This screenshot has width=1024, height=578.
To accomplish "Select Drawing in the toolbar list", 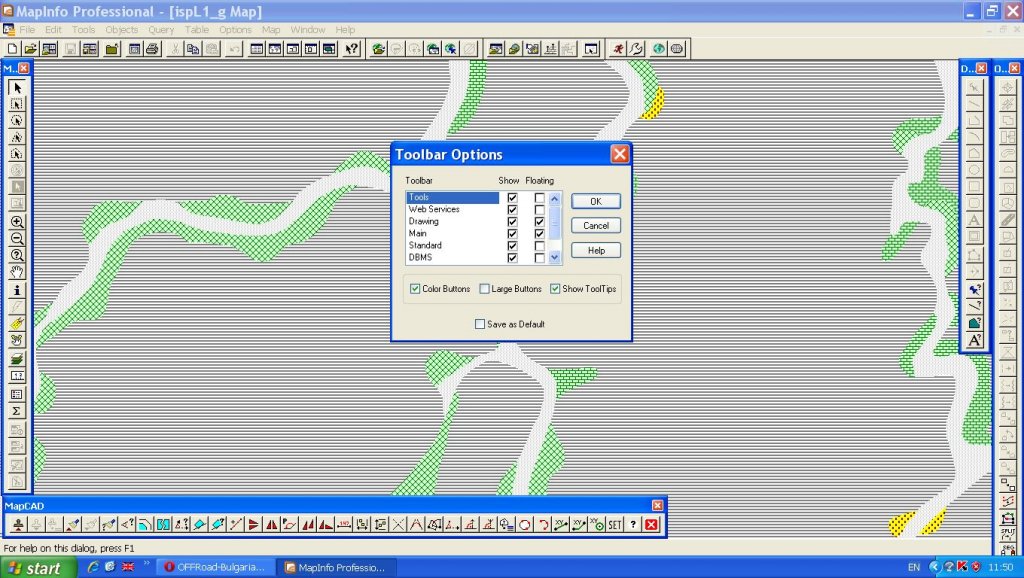I will pyautogui.click(x=424, y=222).
